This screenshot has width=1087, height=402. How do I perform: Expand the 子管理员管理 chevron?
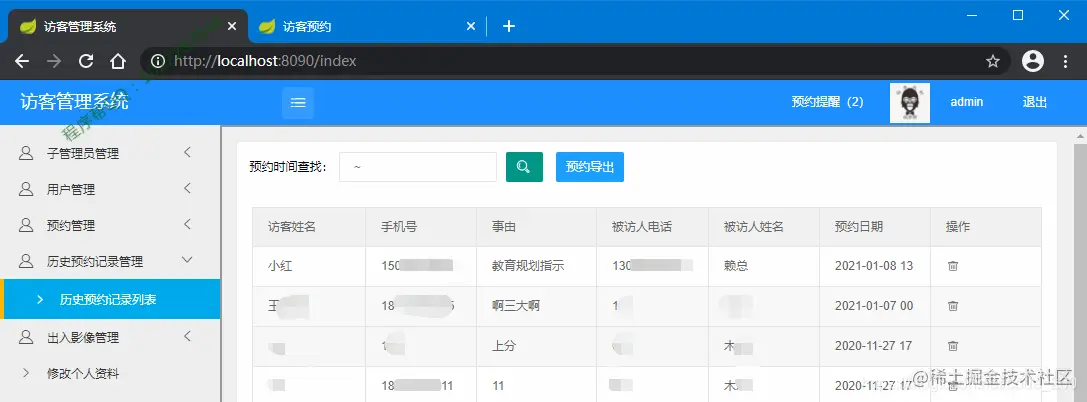click(x=187, y=152)
